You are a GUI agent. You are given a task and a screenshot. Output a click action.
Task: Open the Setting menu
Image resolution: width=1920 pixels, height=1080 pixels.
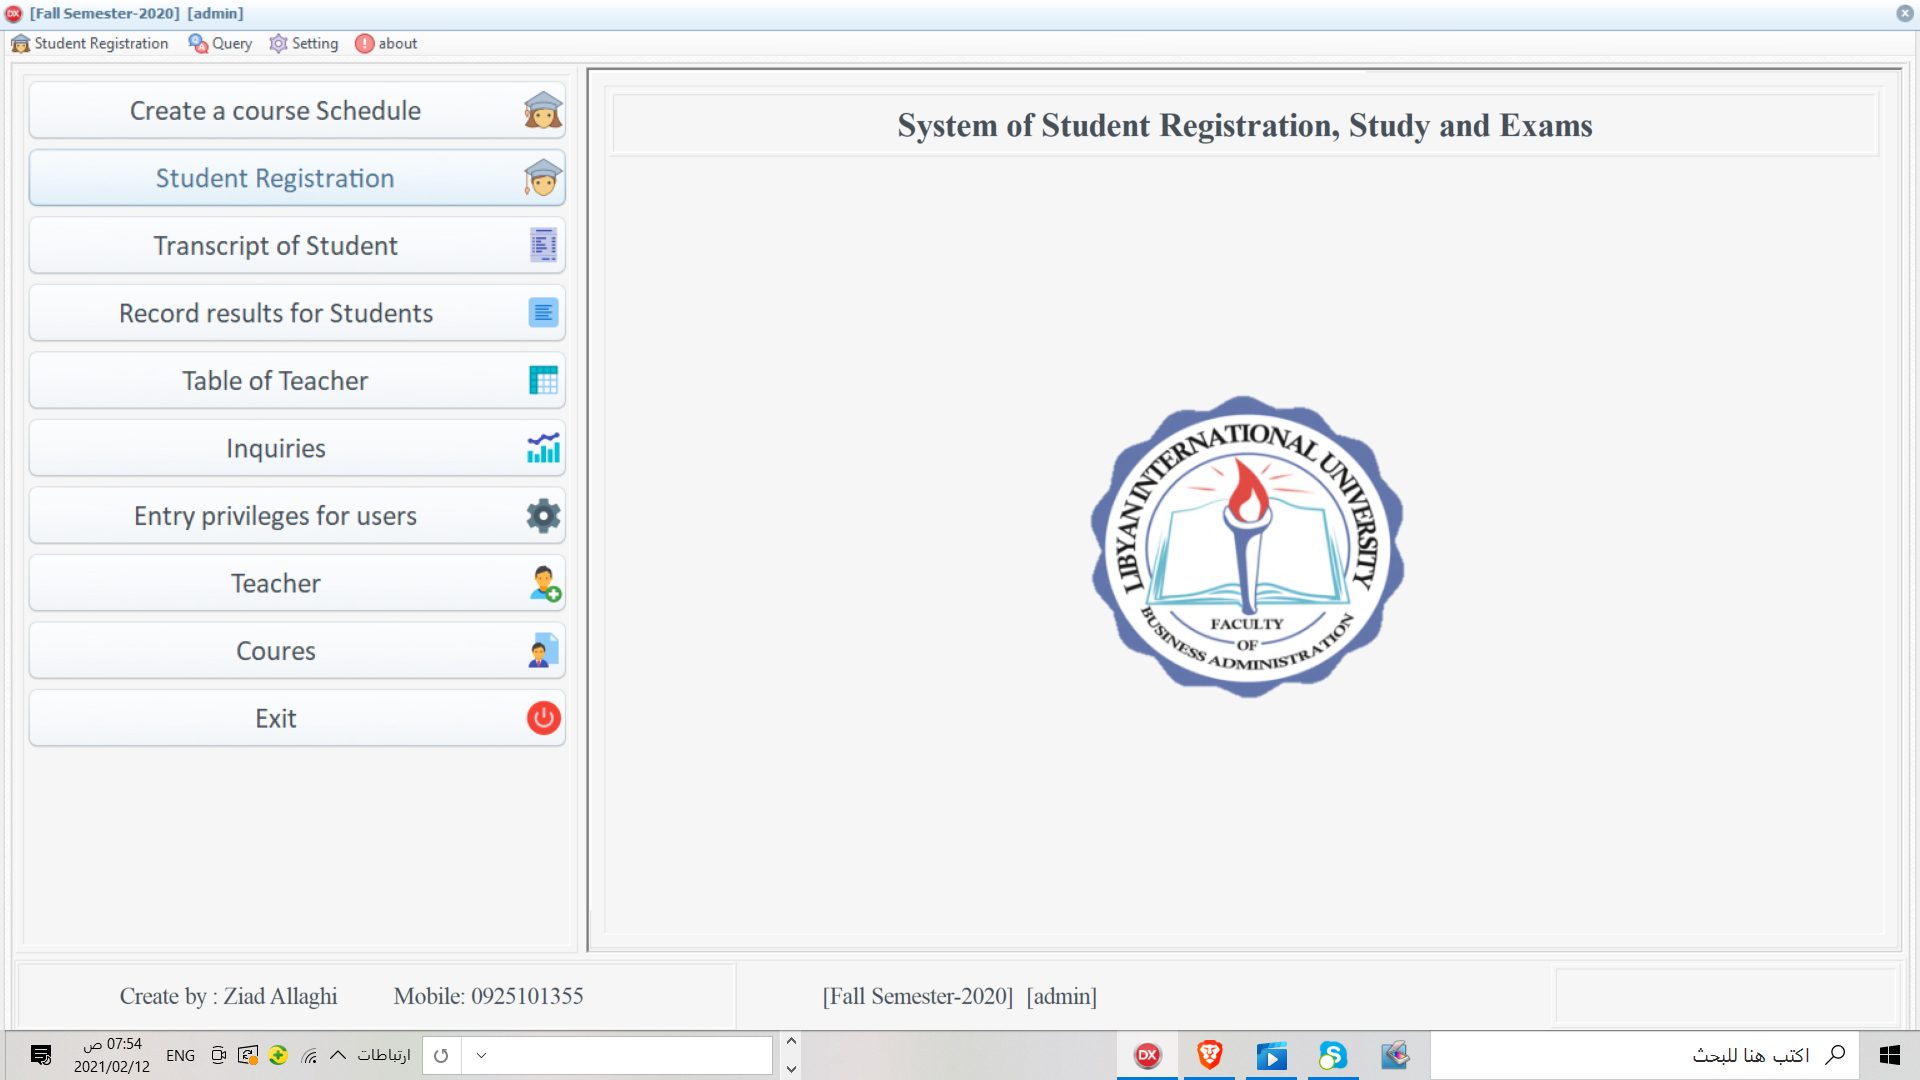pos(304,43)
